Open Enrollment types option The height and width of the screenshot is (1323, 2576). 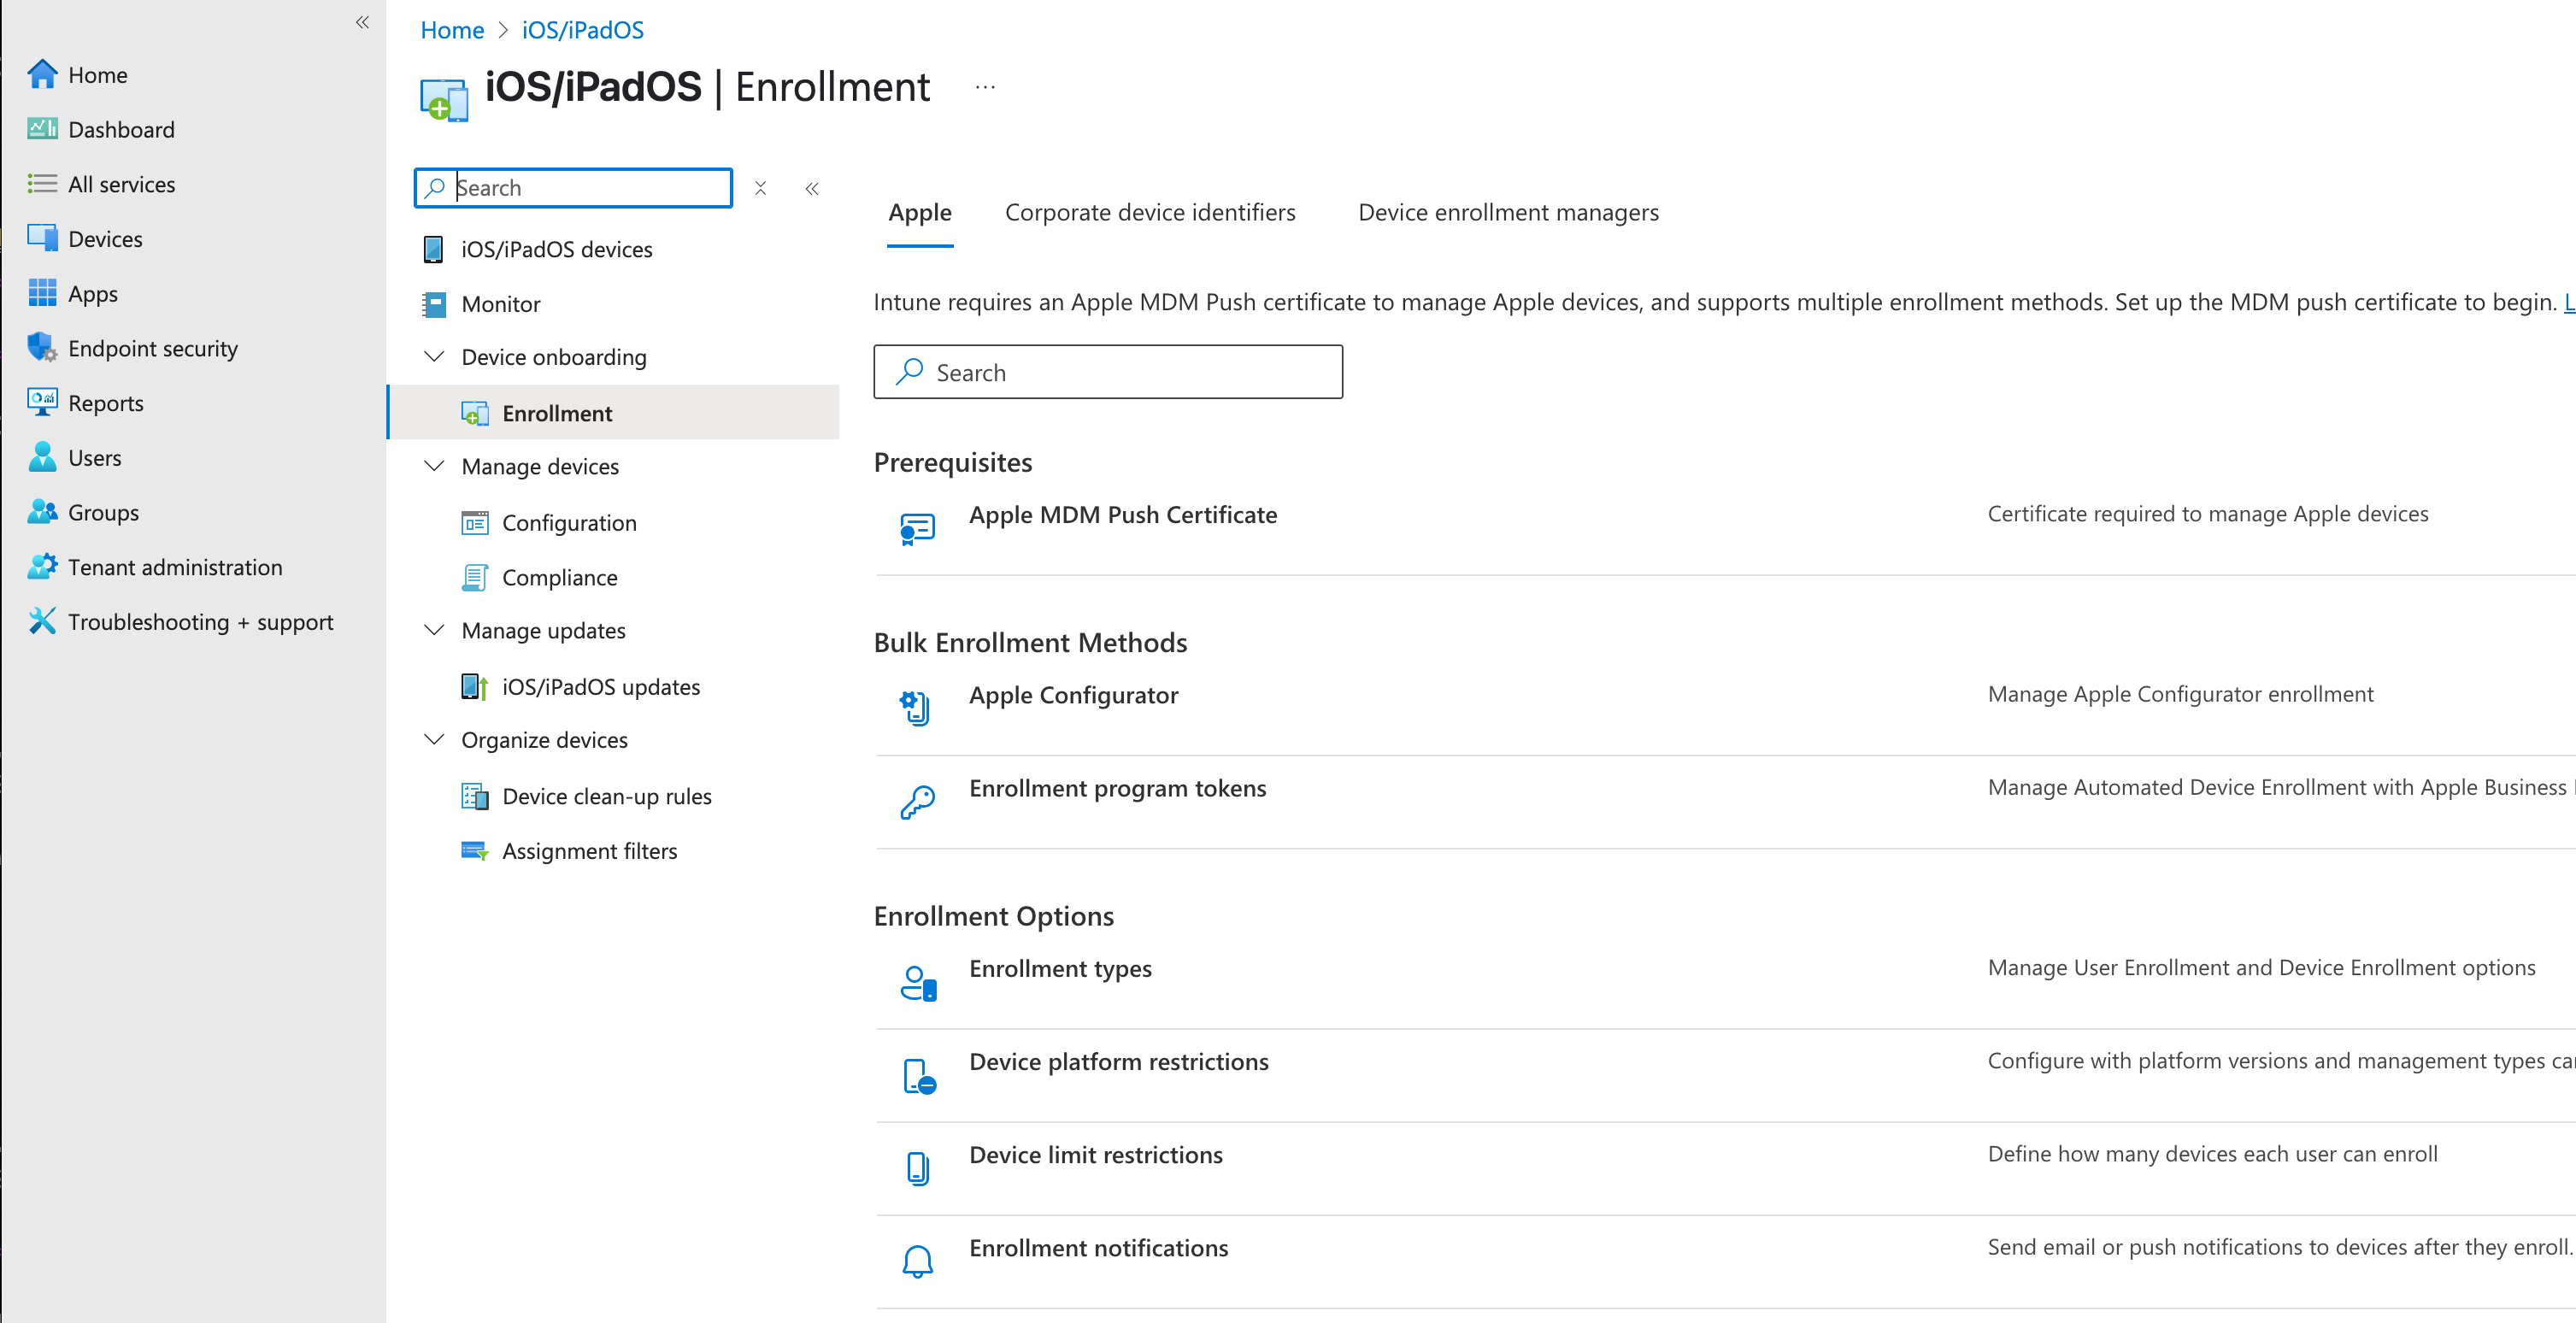1059,968
